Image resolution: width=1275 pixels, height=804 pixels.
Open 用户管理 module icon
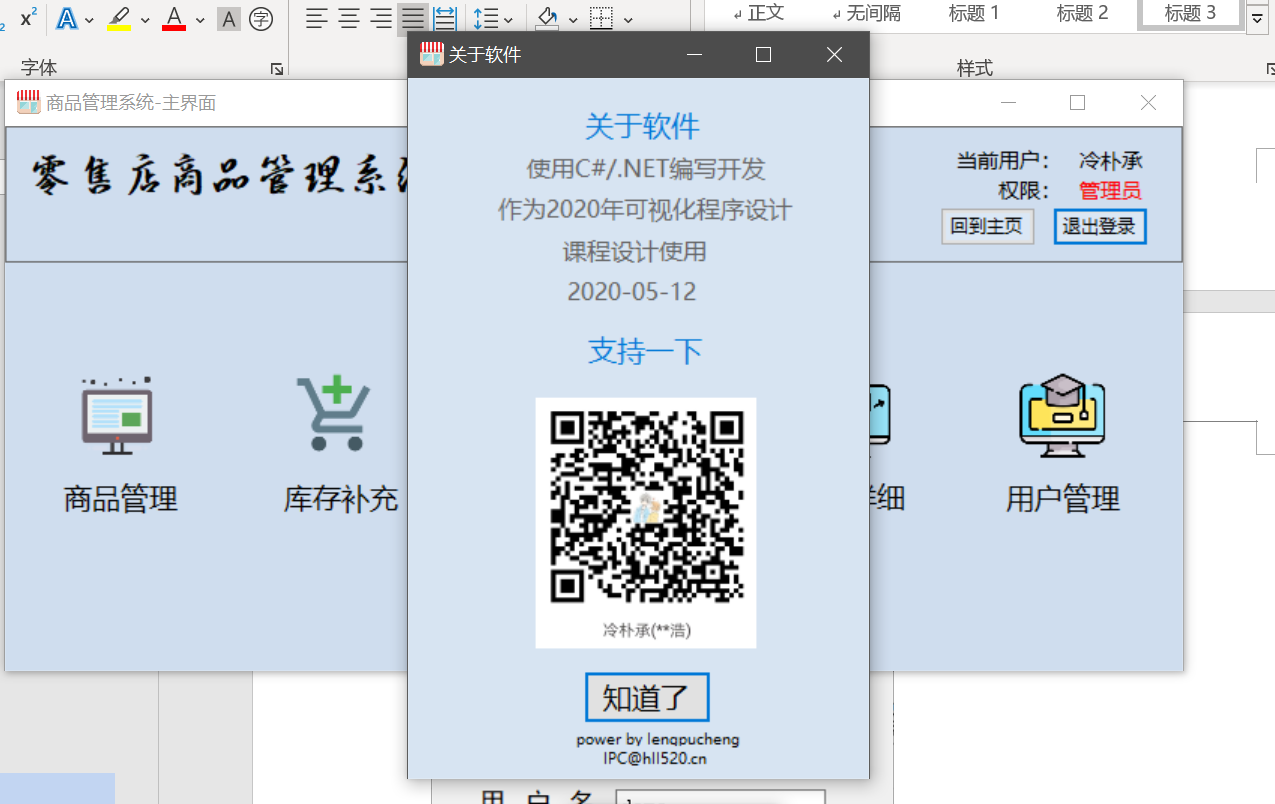[1062, 416]
